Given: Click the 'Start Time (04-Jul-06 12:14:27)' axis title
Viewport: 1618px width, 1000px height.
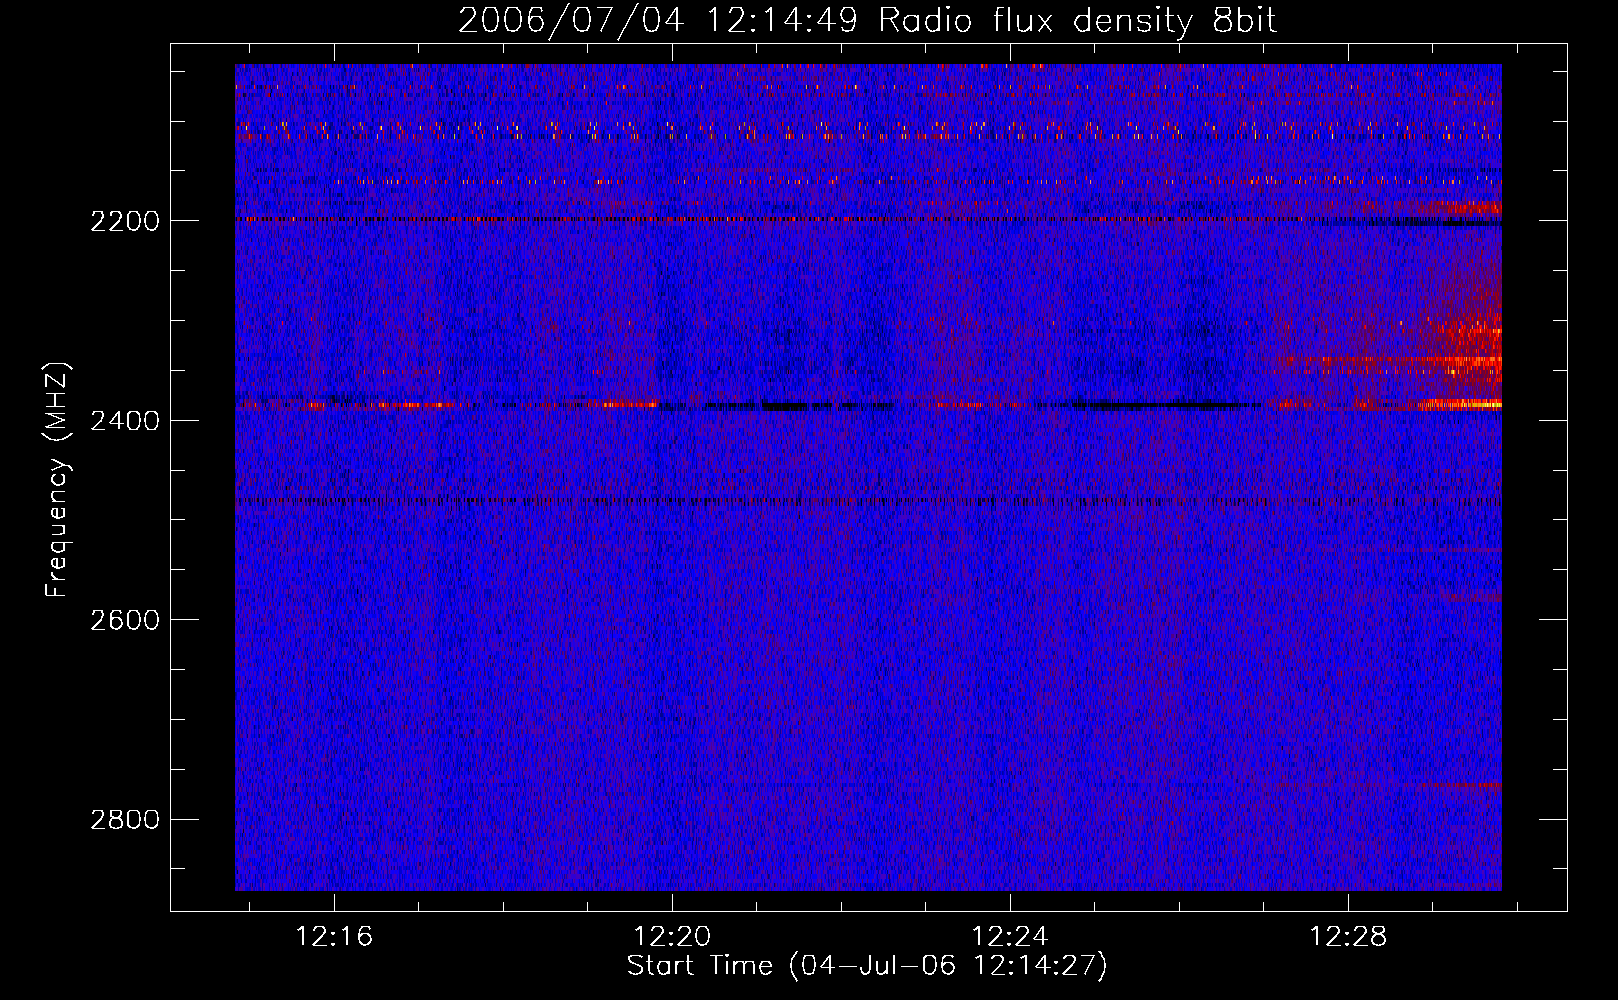Looking at the screenshot, I should pos(867,966).
